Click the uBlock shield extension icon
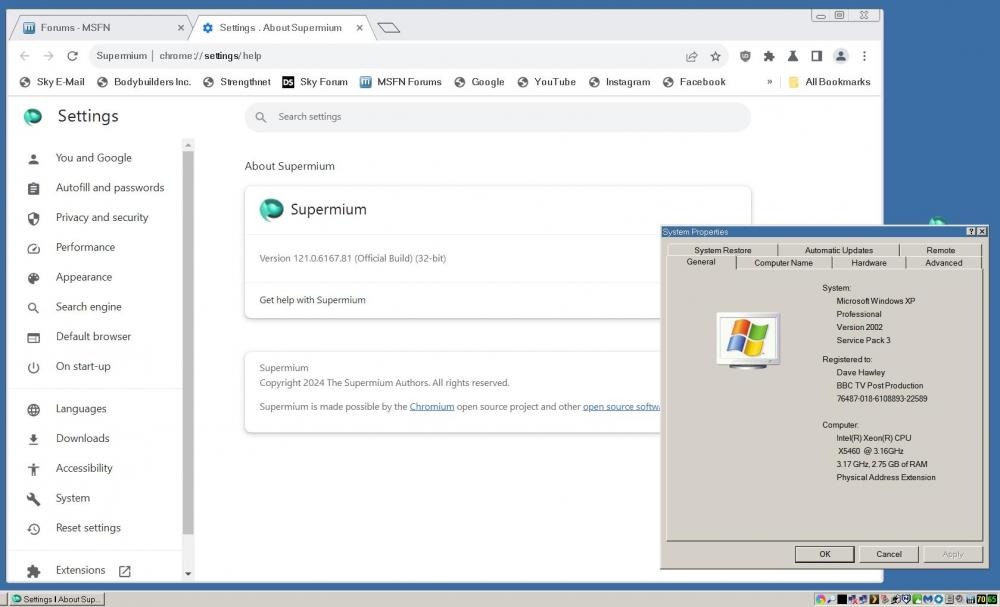Image resolution: width=1000 pixels, height=607 pixels. (745, 56)
